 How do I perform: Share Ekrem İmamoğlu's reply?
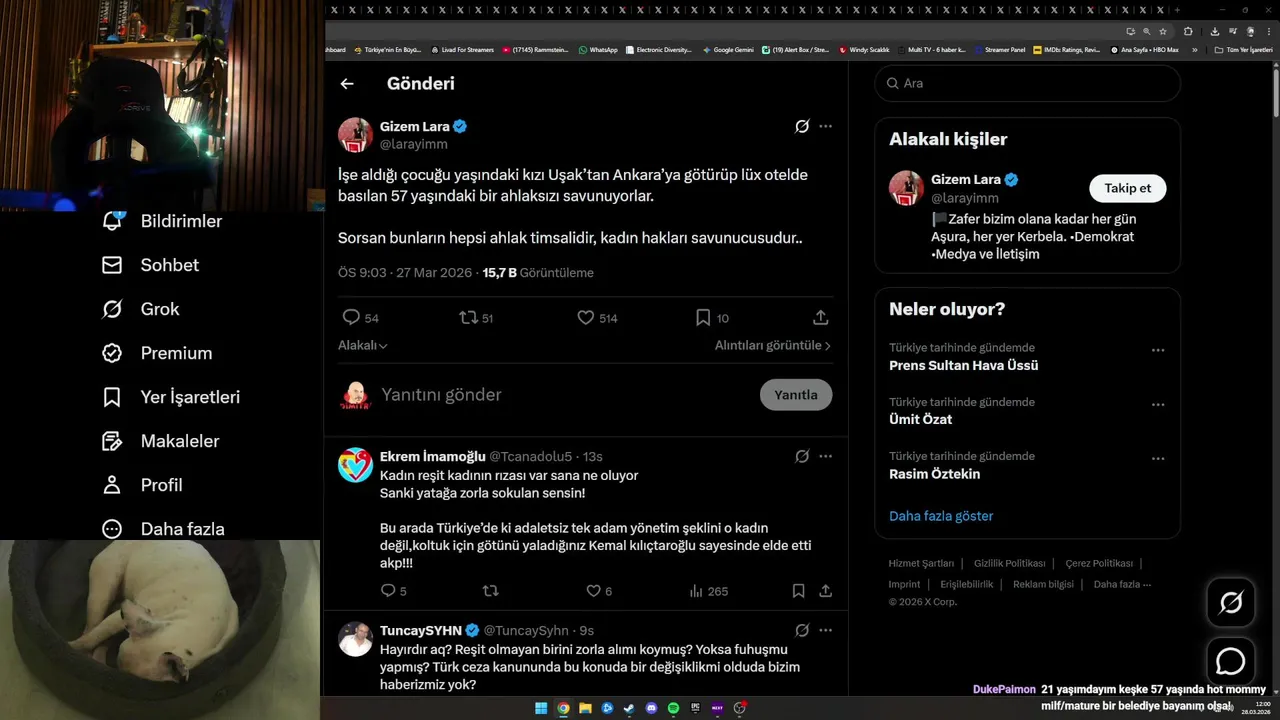[x=825, y=591]
